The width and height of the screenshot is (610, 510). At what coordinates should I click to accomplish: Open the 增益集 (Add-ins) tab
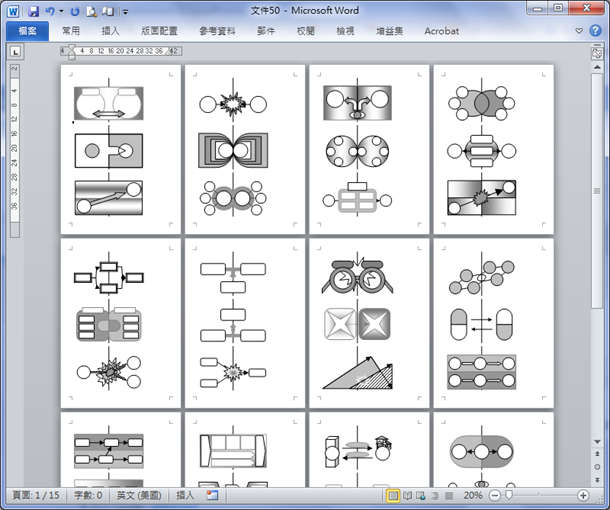click(389, 31)
